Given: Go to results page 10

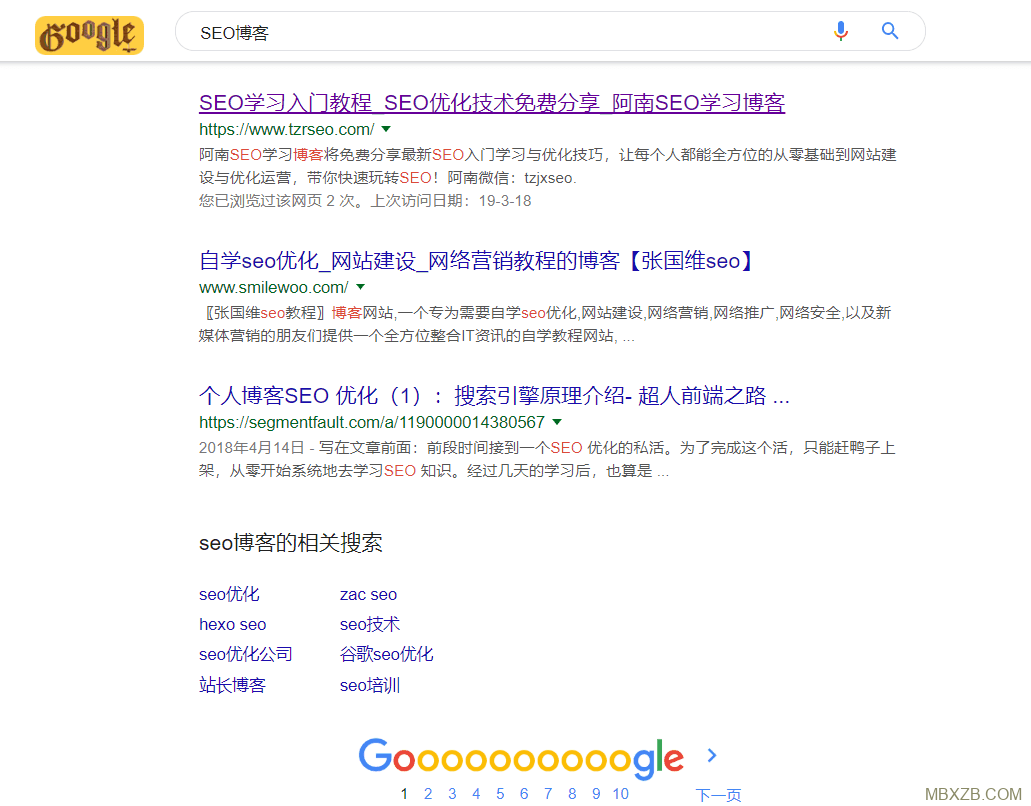Looking at the screenshot, I should (621, 794).
